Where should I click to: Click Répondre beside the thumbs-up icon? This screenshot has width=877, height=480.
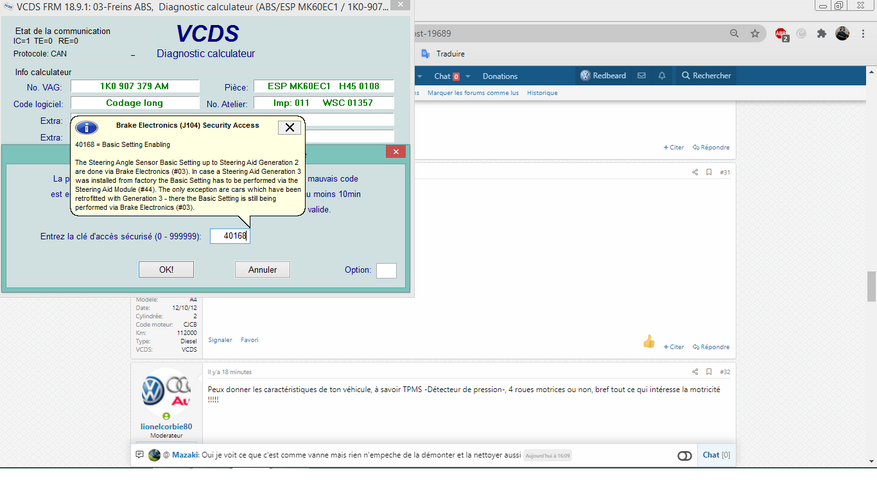coord(711,347)
